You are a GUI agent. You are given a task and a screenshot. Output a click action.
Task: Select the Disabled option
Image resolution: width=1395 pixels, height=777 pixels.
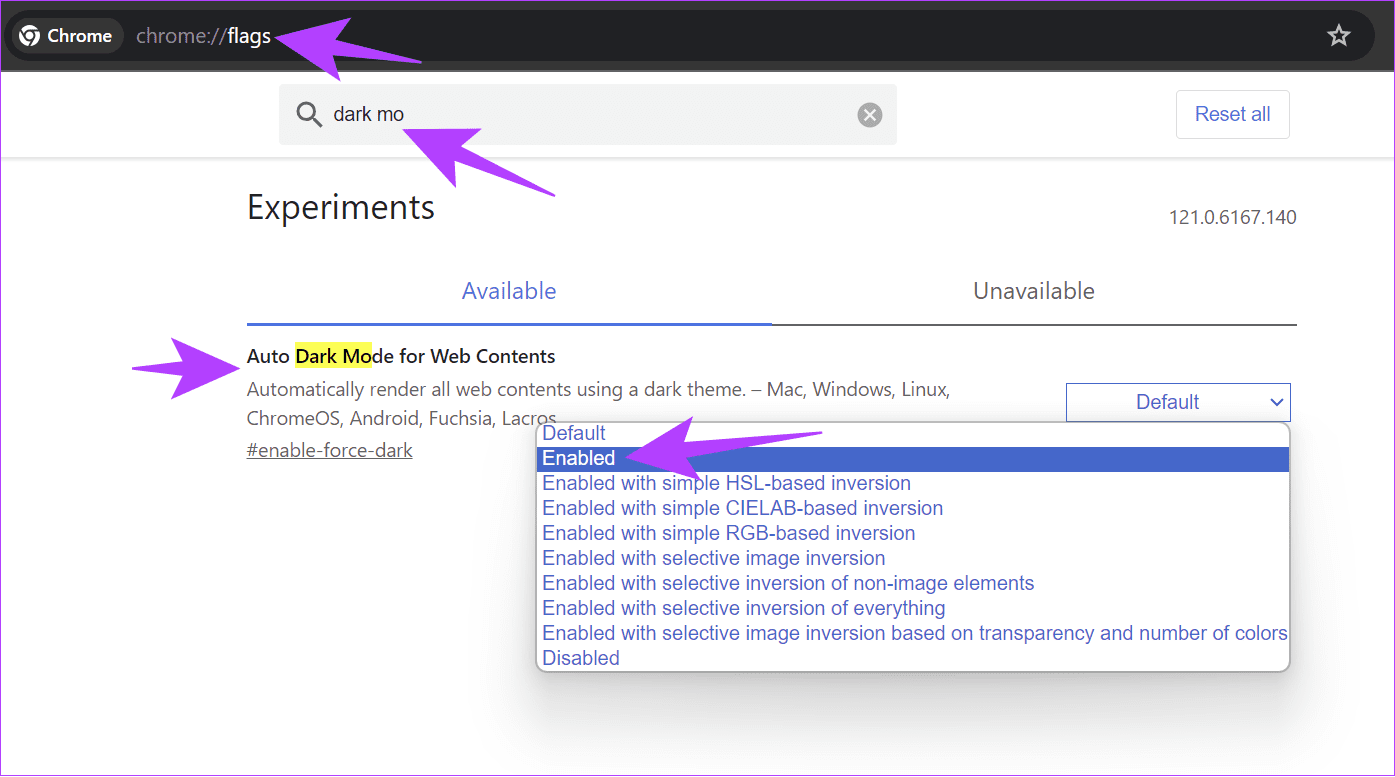(913, 659)
